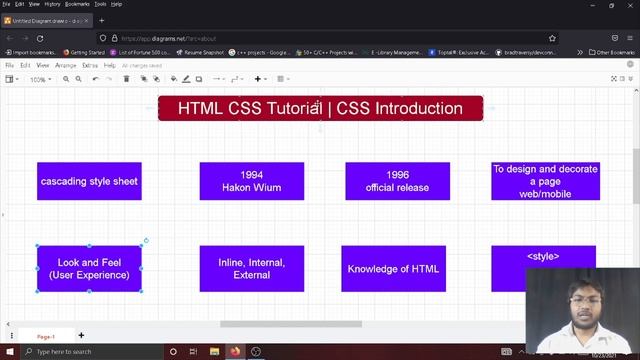Open the Fill Color bucket tool

(x=174, y=79)
